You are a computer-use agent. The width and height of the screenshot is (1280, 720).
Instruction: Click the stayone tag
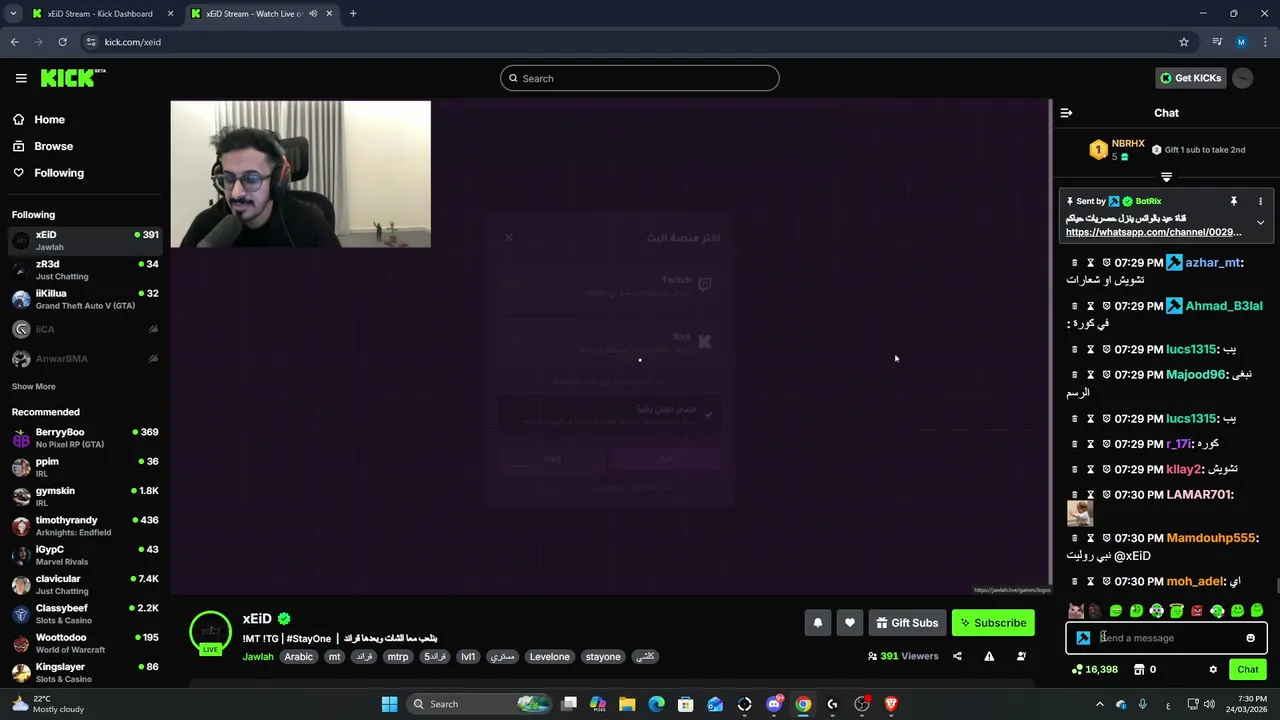tap(603, 657)
